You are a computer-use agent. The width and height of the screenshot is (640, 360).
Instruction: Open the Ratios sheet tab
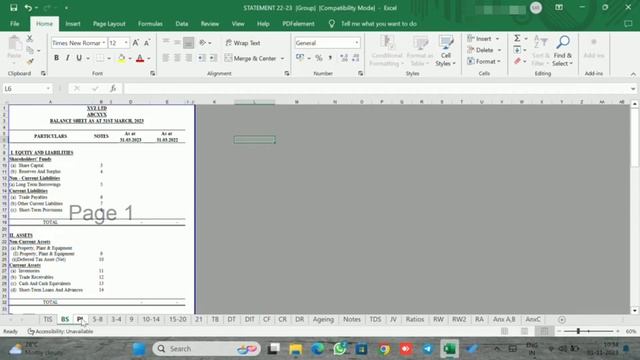pos(415,319)
